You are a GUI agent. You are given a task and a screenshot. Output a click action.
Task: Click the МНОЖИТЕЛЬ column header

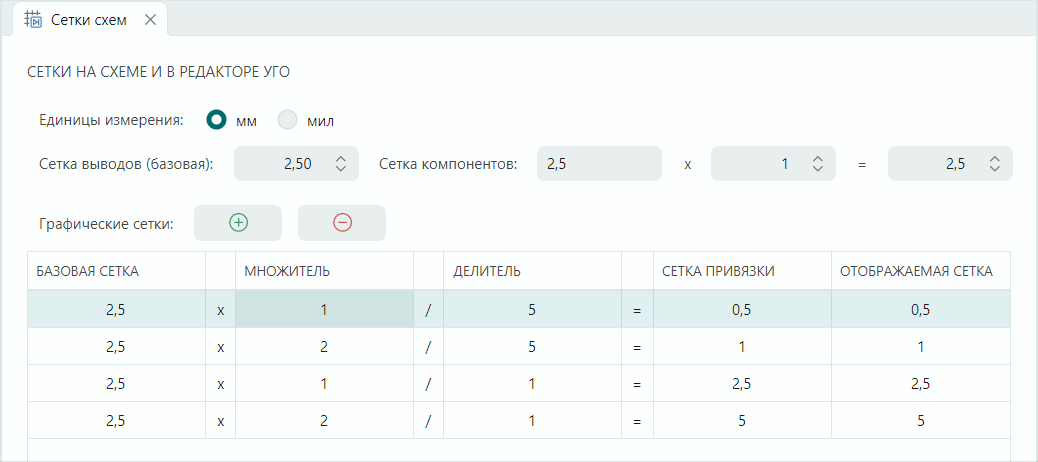pos(324,271)
